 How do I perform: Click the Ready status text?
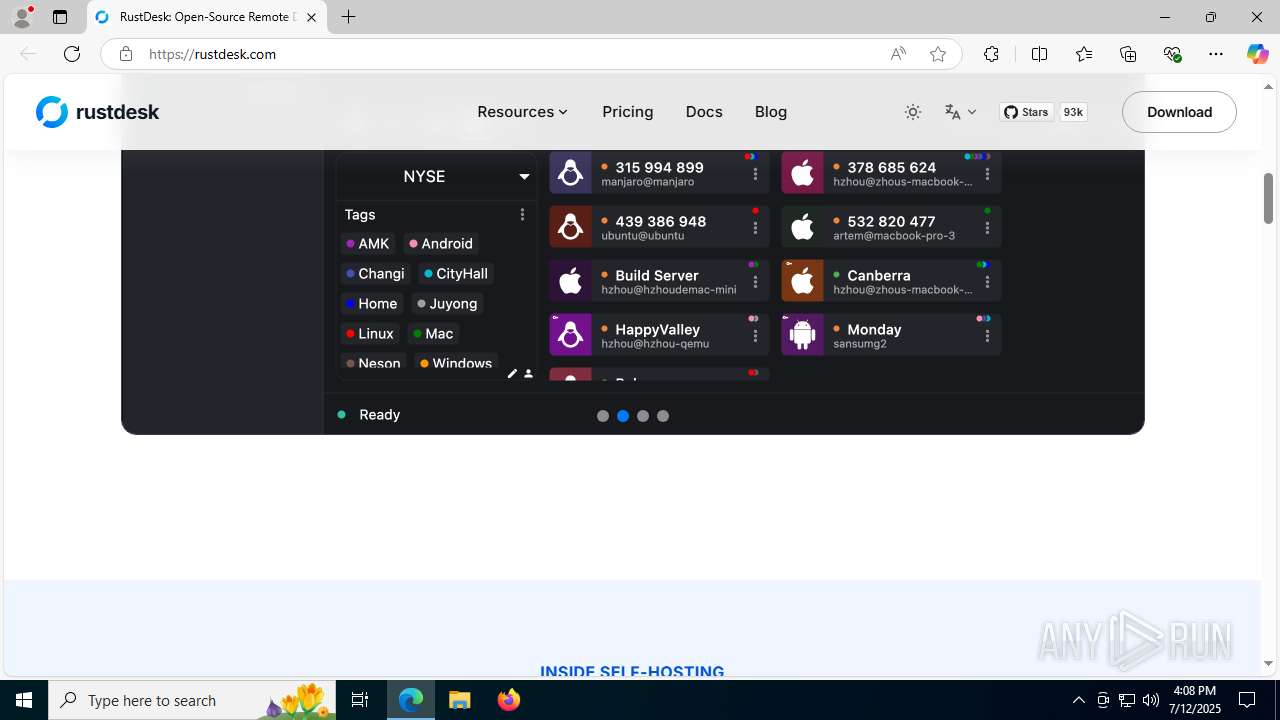[x=380, y=414]
